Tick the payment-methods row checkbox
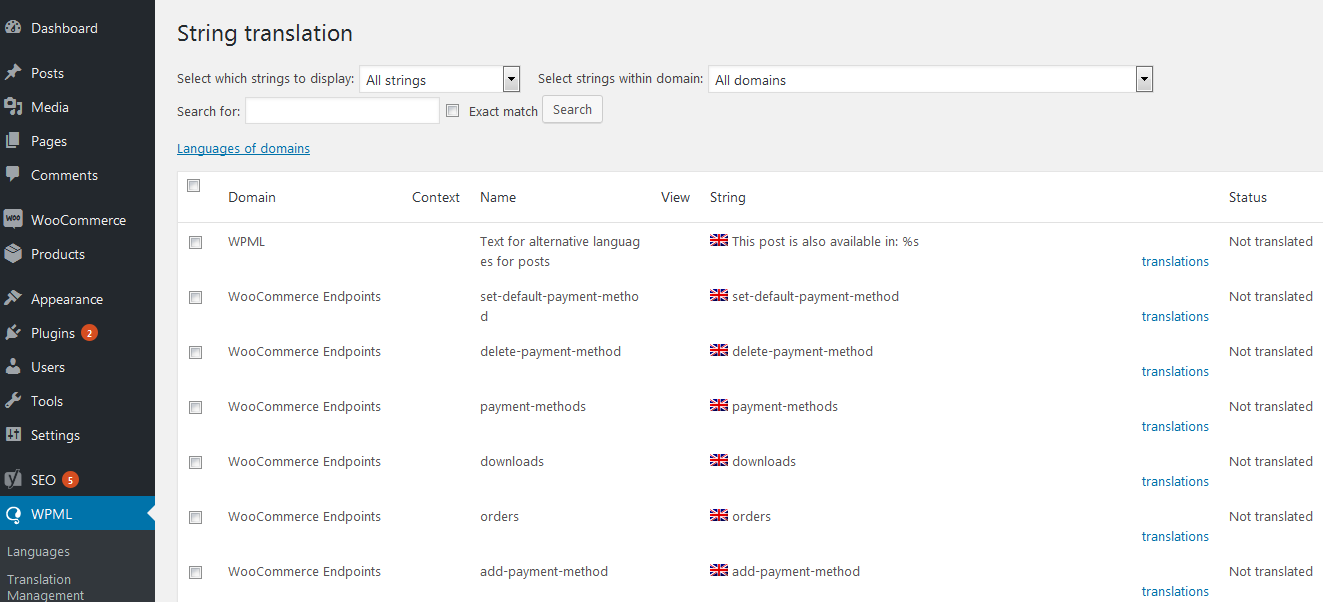 (x=195, y=407)
